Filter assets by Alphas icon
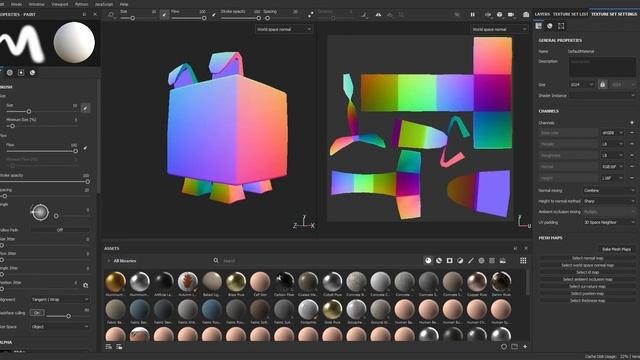 (x=481, y=260)
